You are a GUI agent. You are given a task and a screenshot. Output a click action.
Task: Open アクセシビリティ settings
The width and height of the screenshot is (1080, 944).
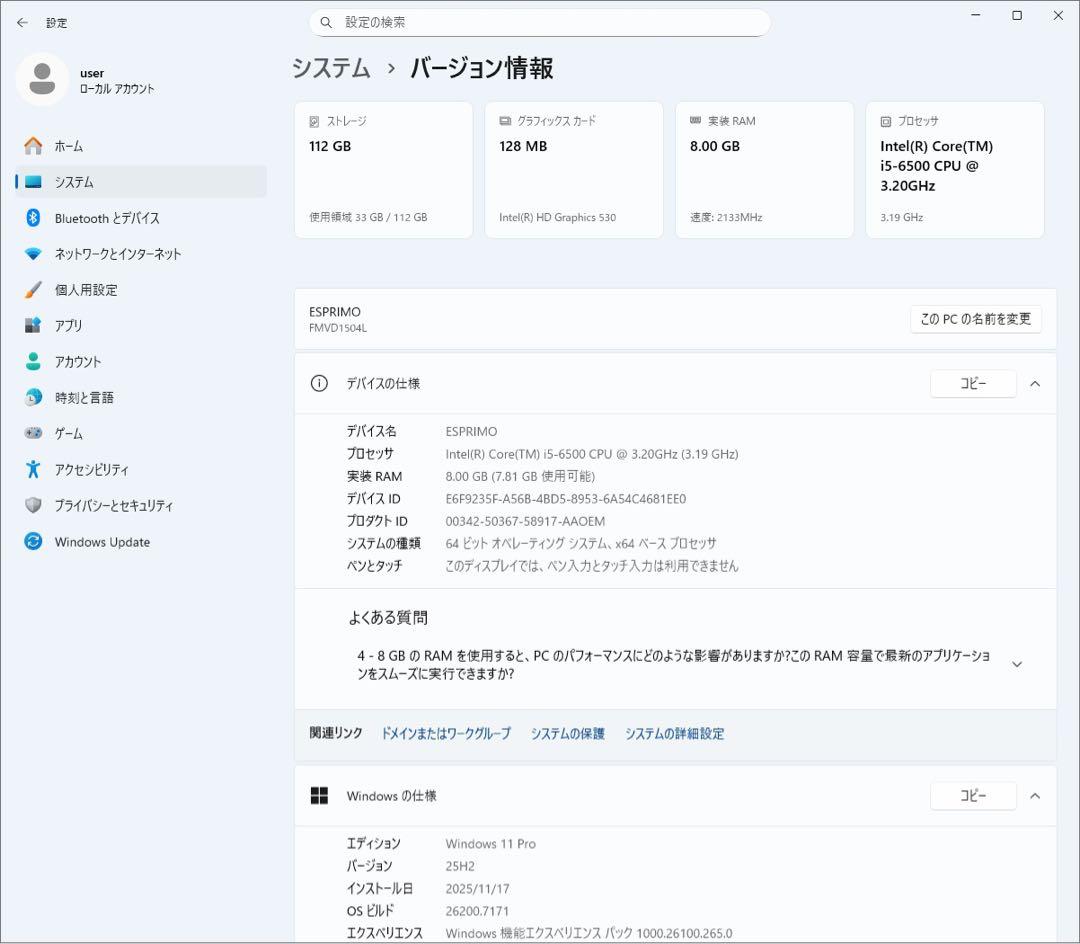point(94,469)
